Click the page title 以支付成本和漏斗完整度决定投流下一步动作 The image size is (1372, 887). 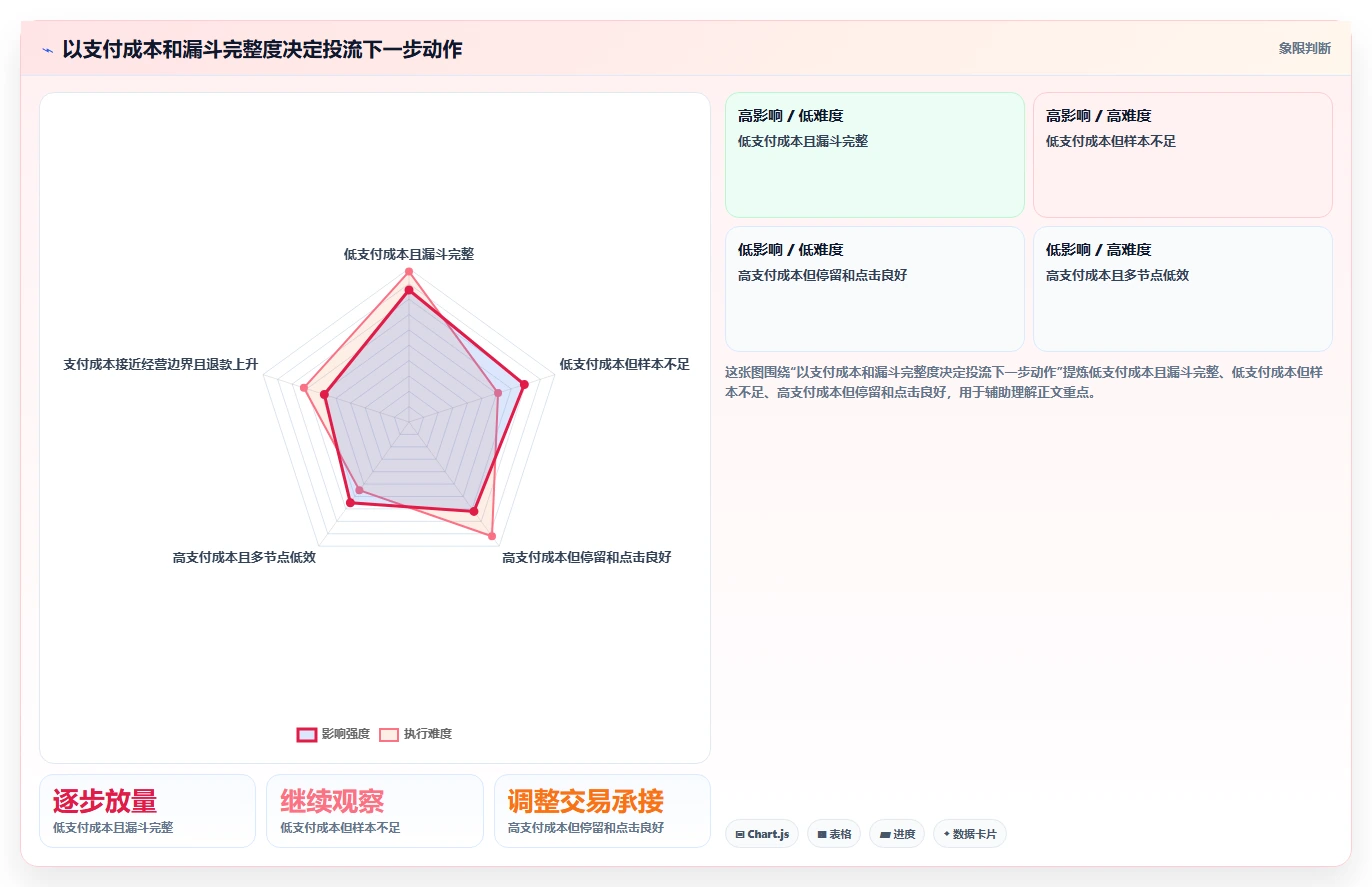pyautogui.click(x=262, y=49)
